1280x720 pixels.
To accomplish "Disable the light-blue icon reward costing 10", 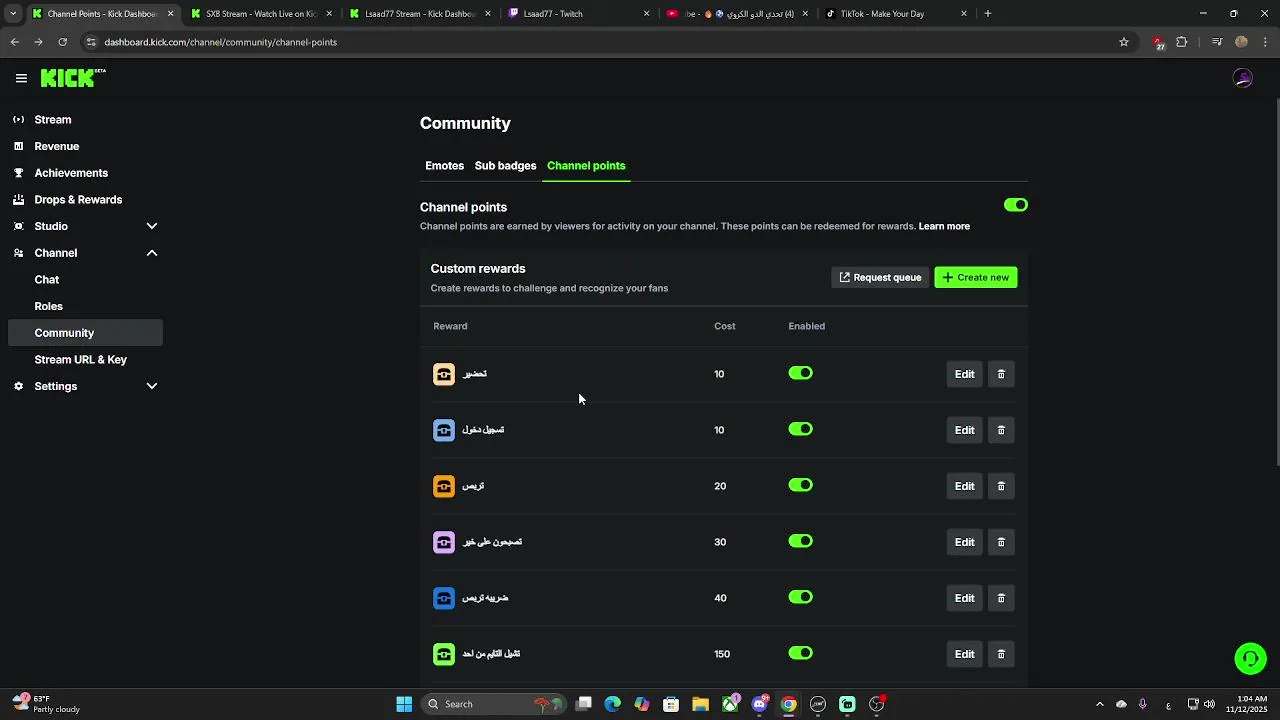I will pos(800,429).
